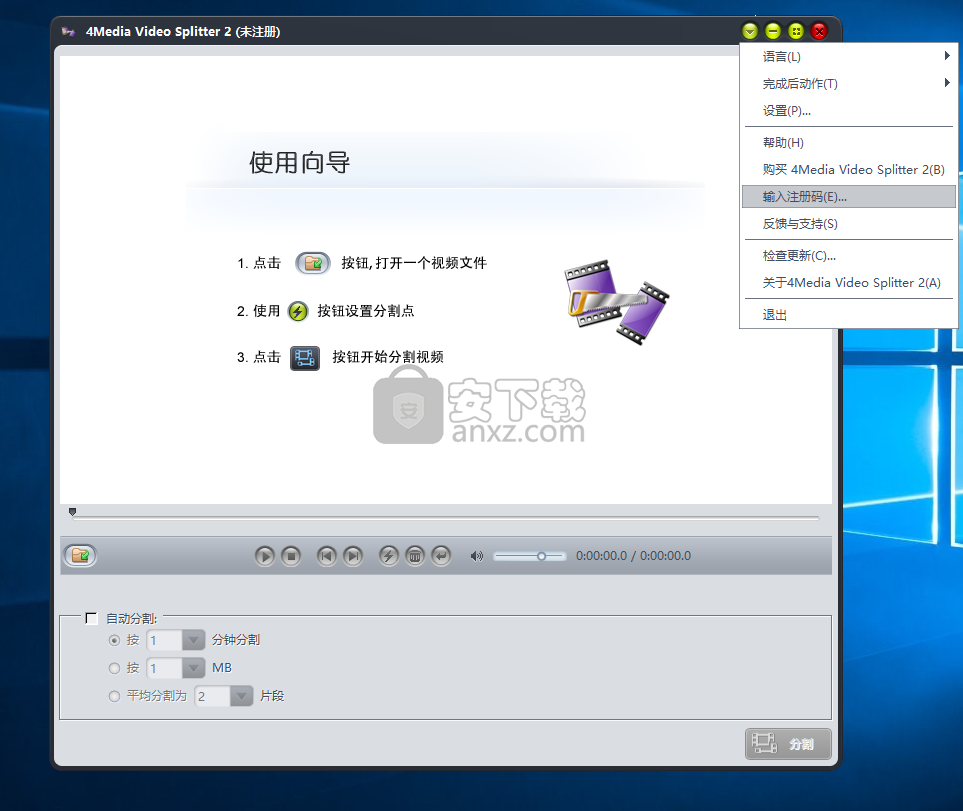Choose 购买 4Media Video Splitter 2(B)
963x811 pixels.
849,169
